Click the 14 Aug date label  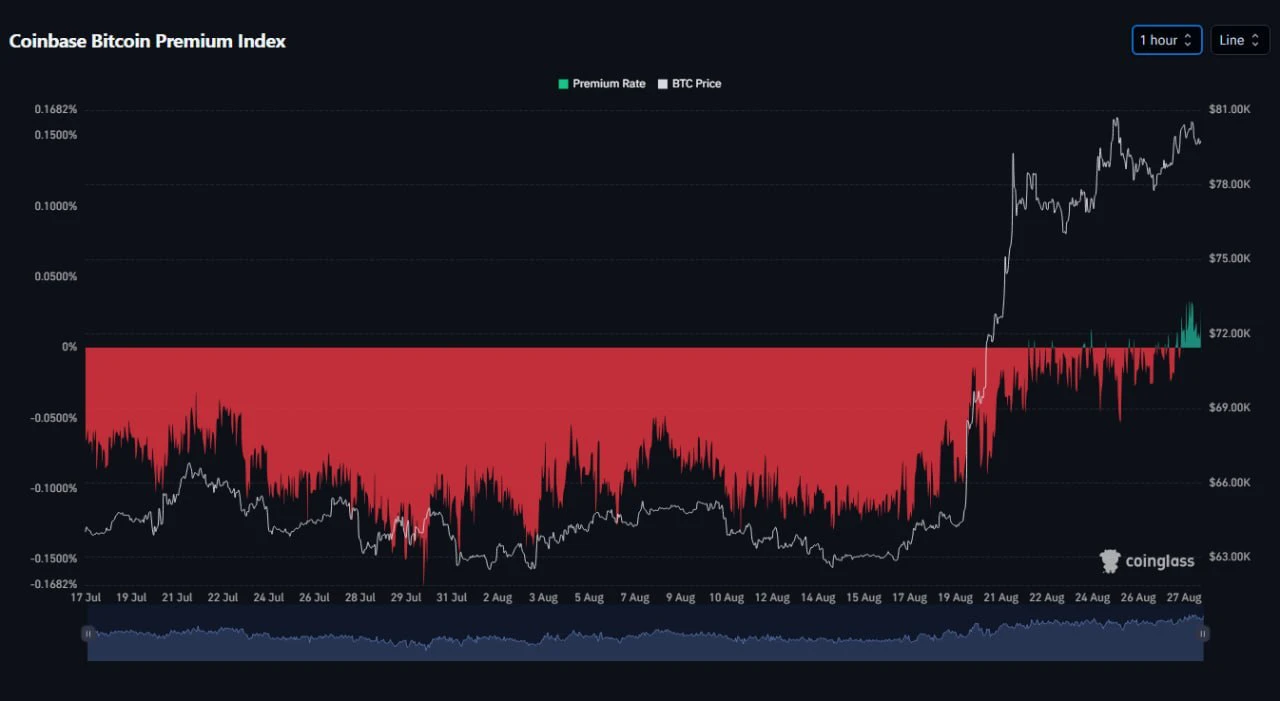point(818,598)
